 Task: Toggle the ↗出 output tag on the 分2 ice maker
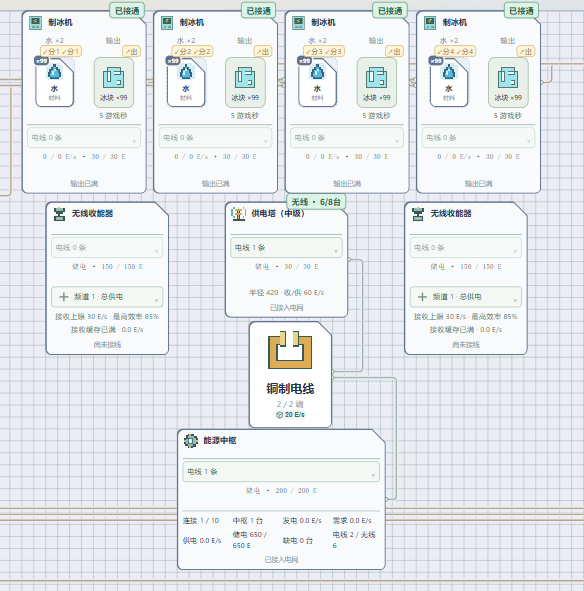tap(263, 51)
